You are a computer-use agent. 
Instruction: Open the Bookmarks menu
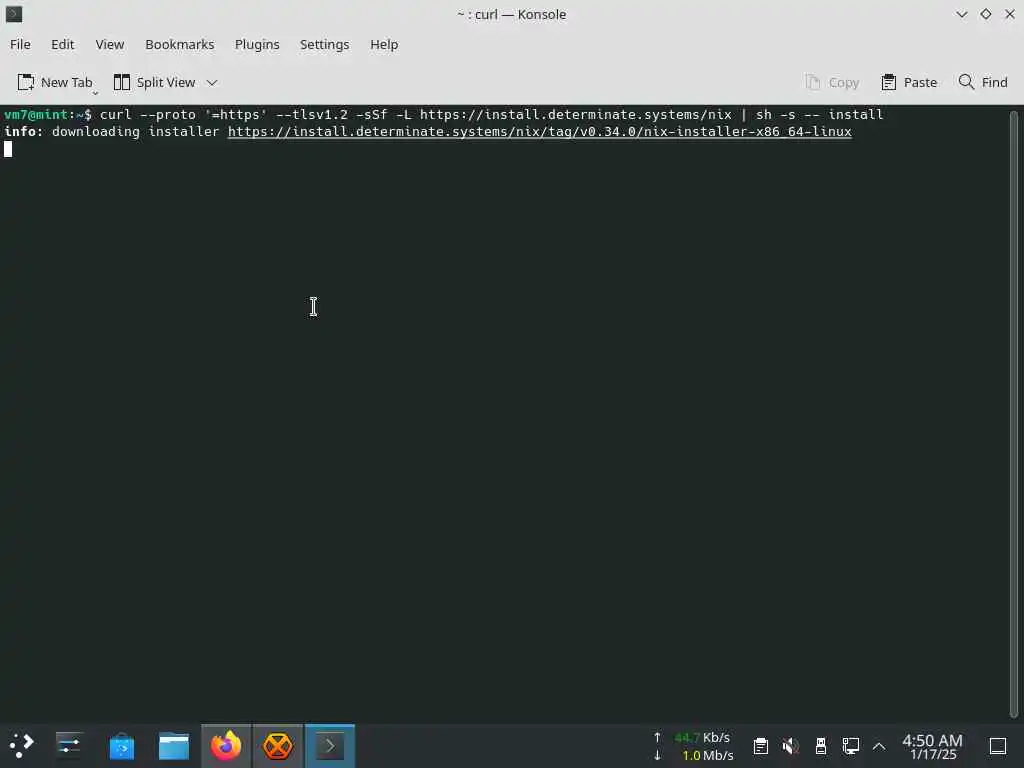click(180, 44)
